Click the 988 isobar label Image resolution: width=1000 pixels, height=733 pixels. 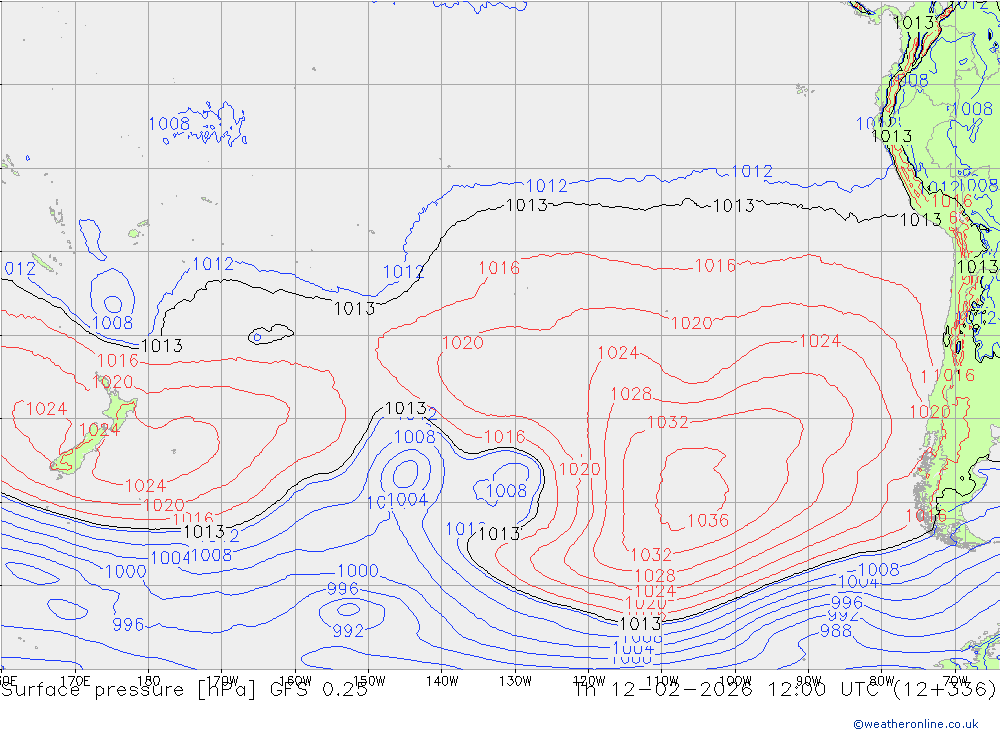(836, 631)
